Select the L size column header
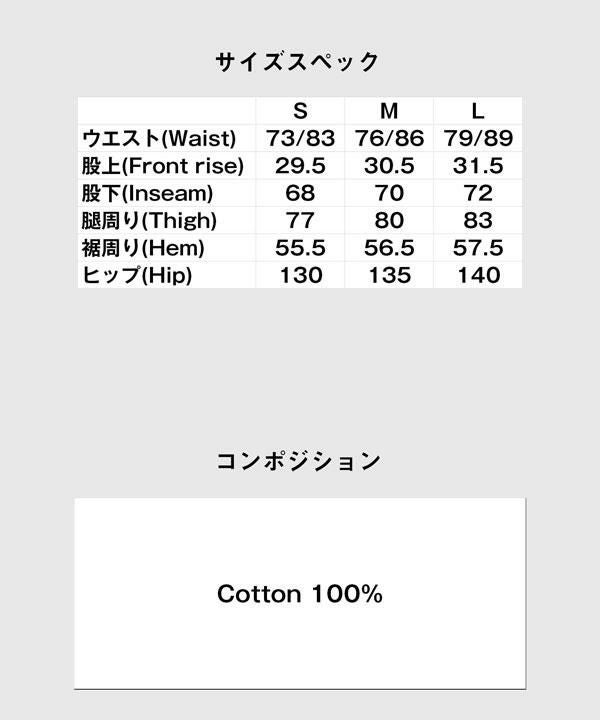This screenshot has width=600, height=720. tap(478, 111)
